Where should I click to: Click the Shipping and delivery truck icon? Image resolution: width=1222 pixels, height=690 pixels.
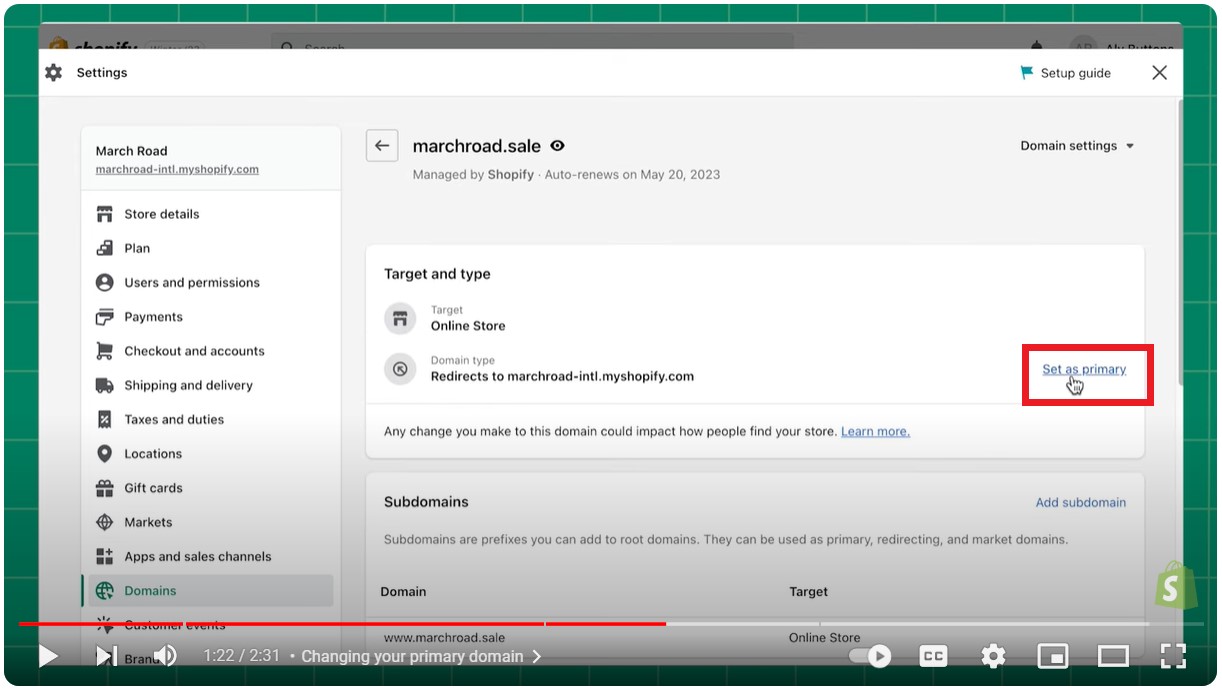(104, 385)
